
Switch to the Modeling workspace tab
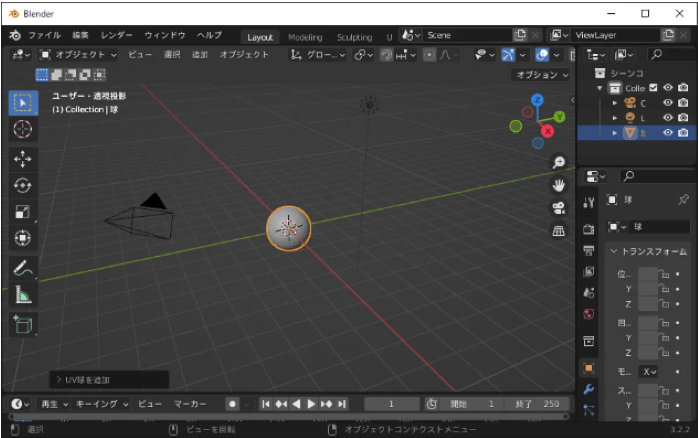coord(305,36)
